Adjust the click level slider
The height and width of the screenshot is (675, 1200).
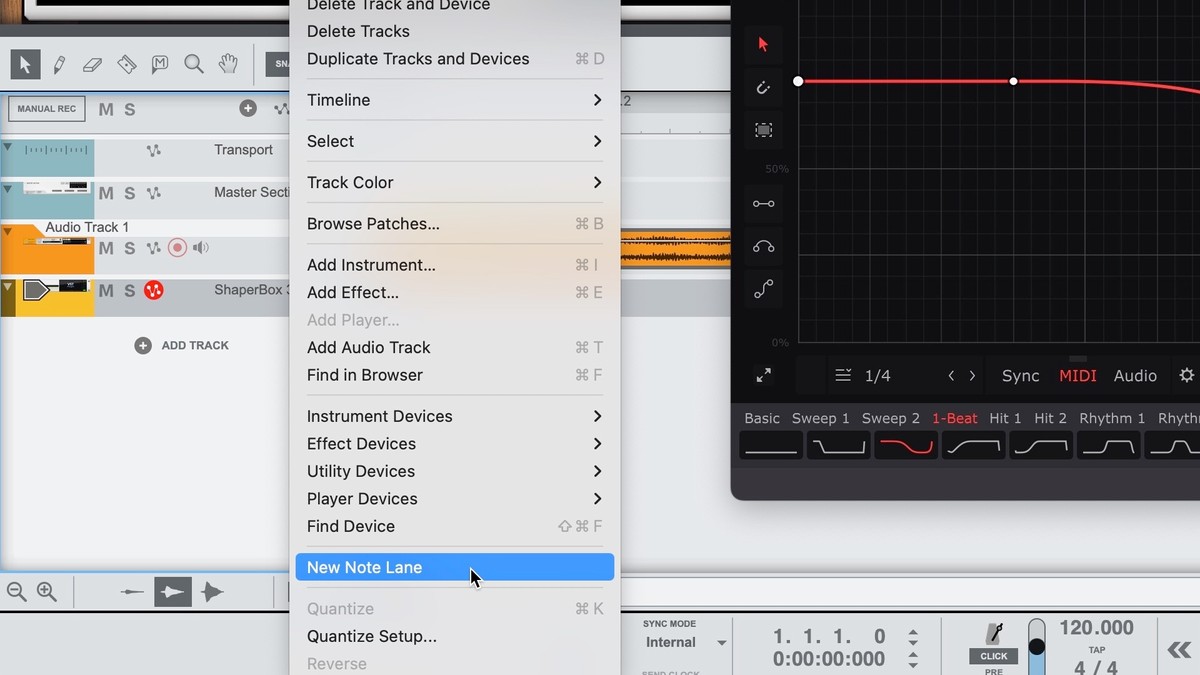pyautogui.click(x=1037, y=645)
